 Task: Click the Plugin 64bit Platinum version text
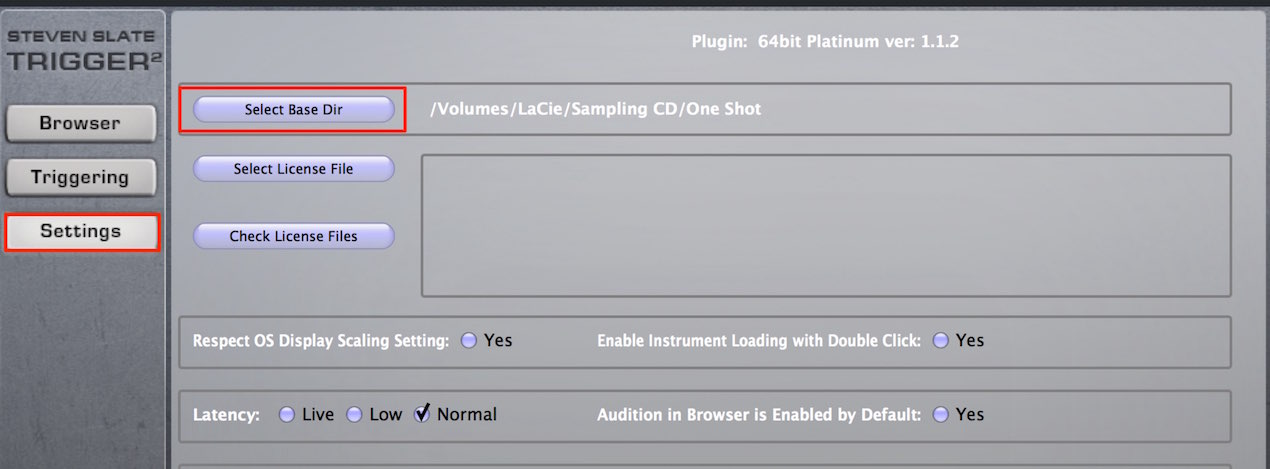(x=826, y=42)
